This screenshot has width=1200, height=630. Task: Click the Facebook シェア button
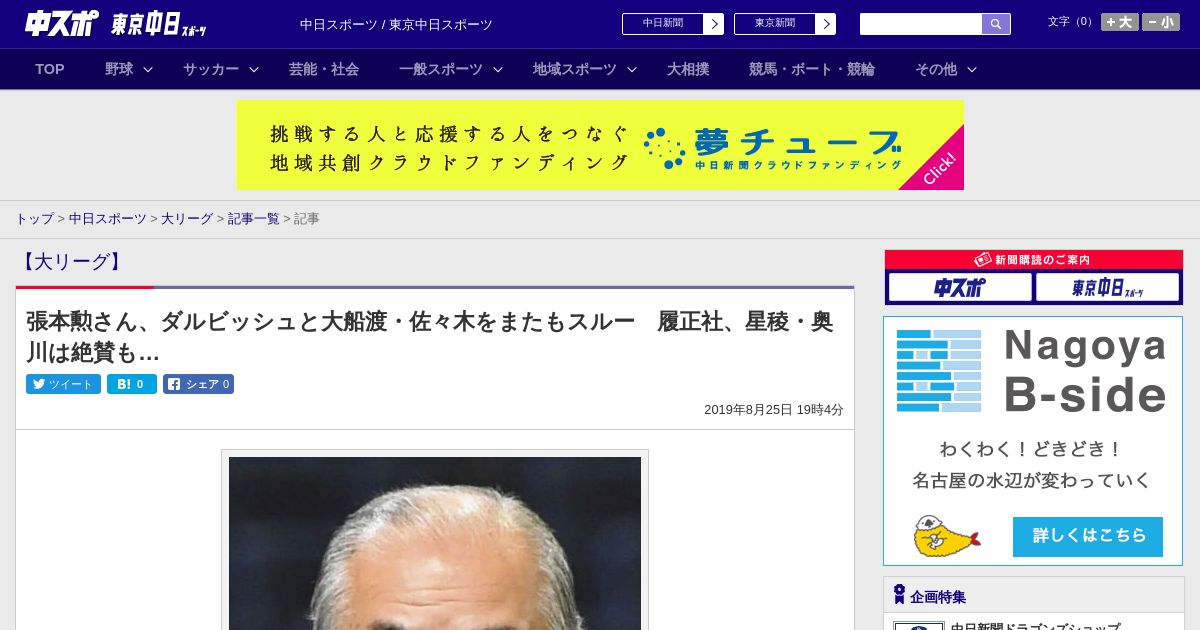[x=198, y=384]
